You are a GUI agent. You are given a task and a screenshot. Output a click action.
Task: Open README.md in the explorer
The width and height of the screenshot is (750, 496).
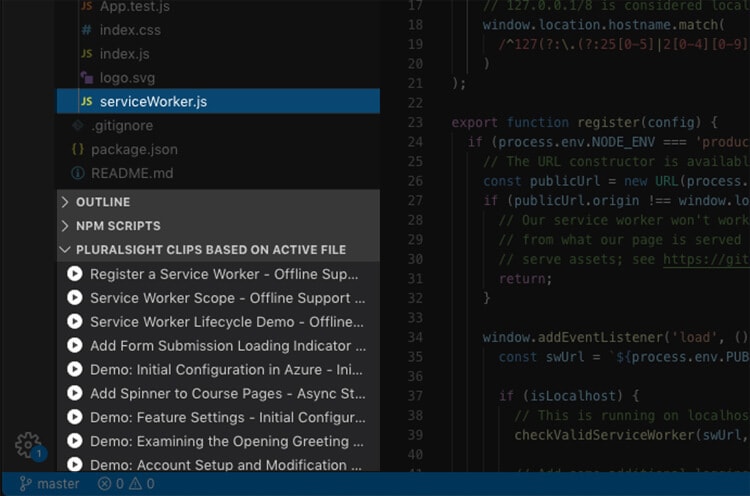point(218,173)
